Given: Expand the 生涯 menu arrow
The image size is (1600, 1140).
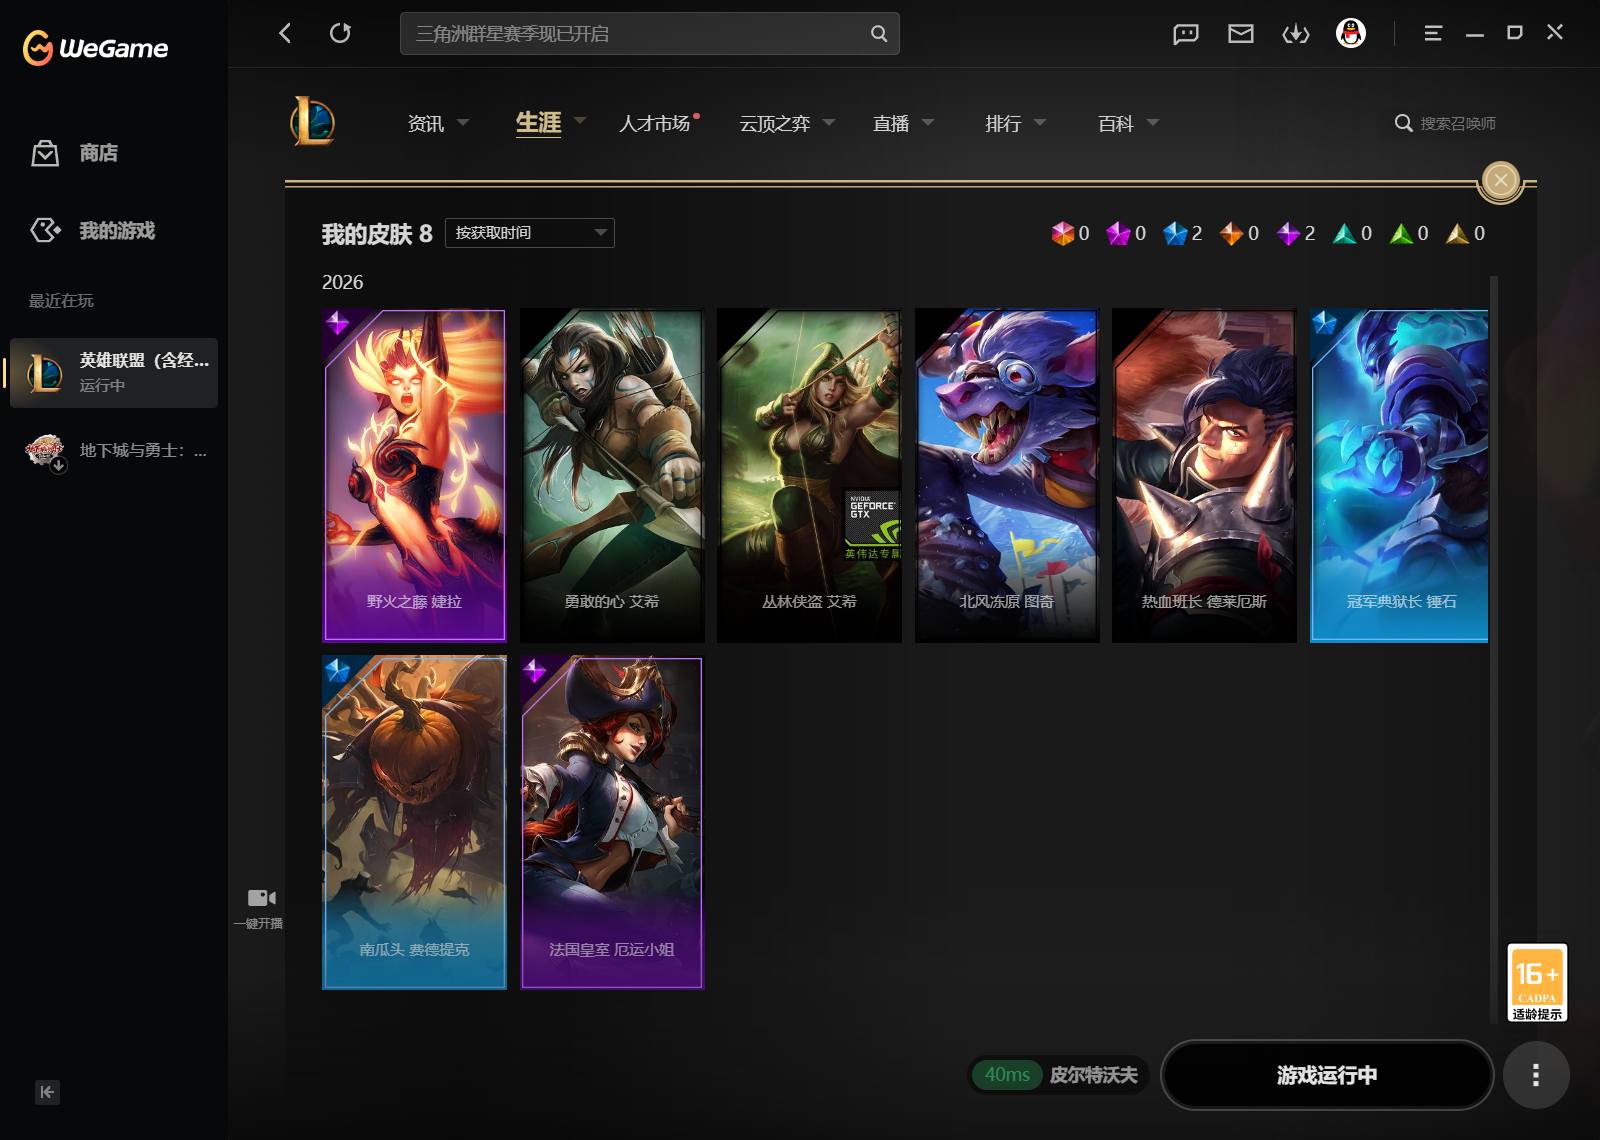Looking at the screenshot, I should pyautogui.click(x=580, y=121).
